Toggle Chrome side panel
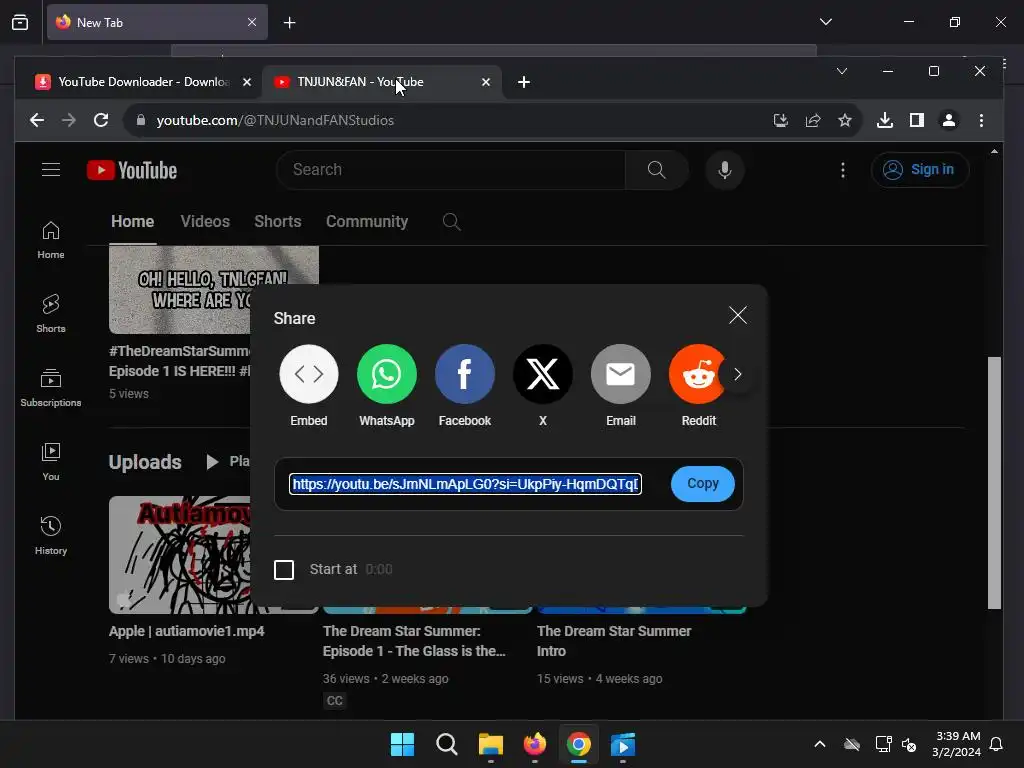Viewport: 1024px width, 768px height. (x=917, y=120)
